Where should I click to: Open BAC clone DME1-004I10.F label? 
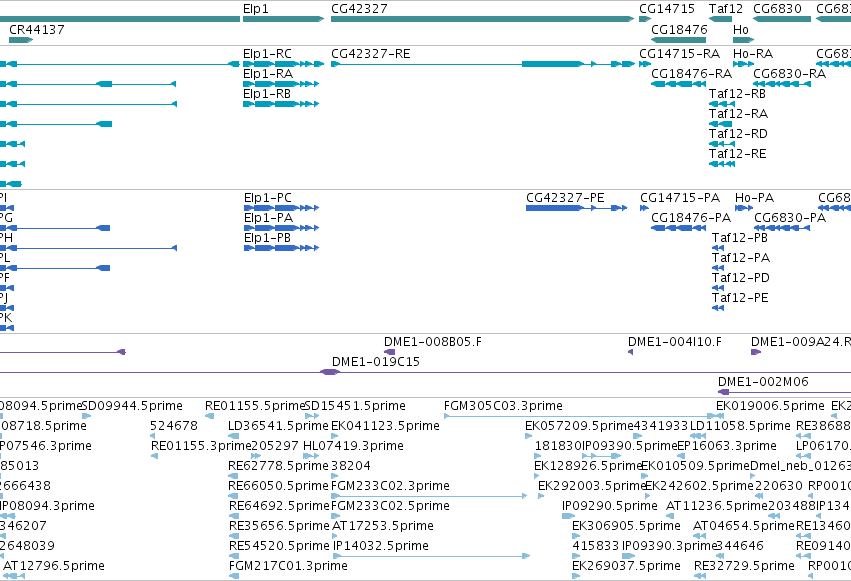[x=675, y=342]
